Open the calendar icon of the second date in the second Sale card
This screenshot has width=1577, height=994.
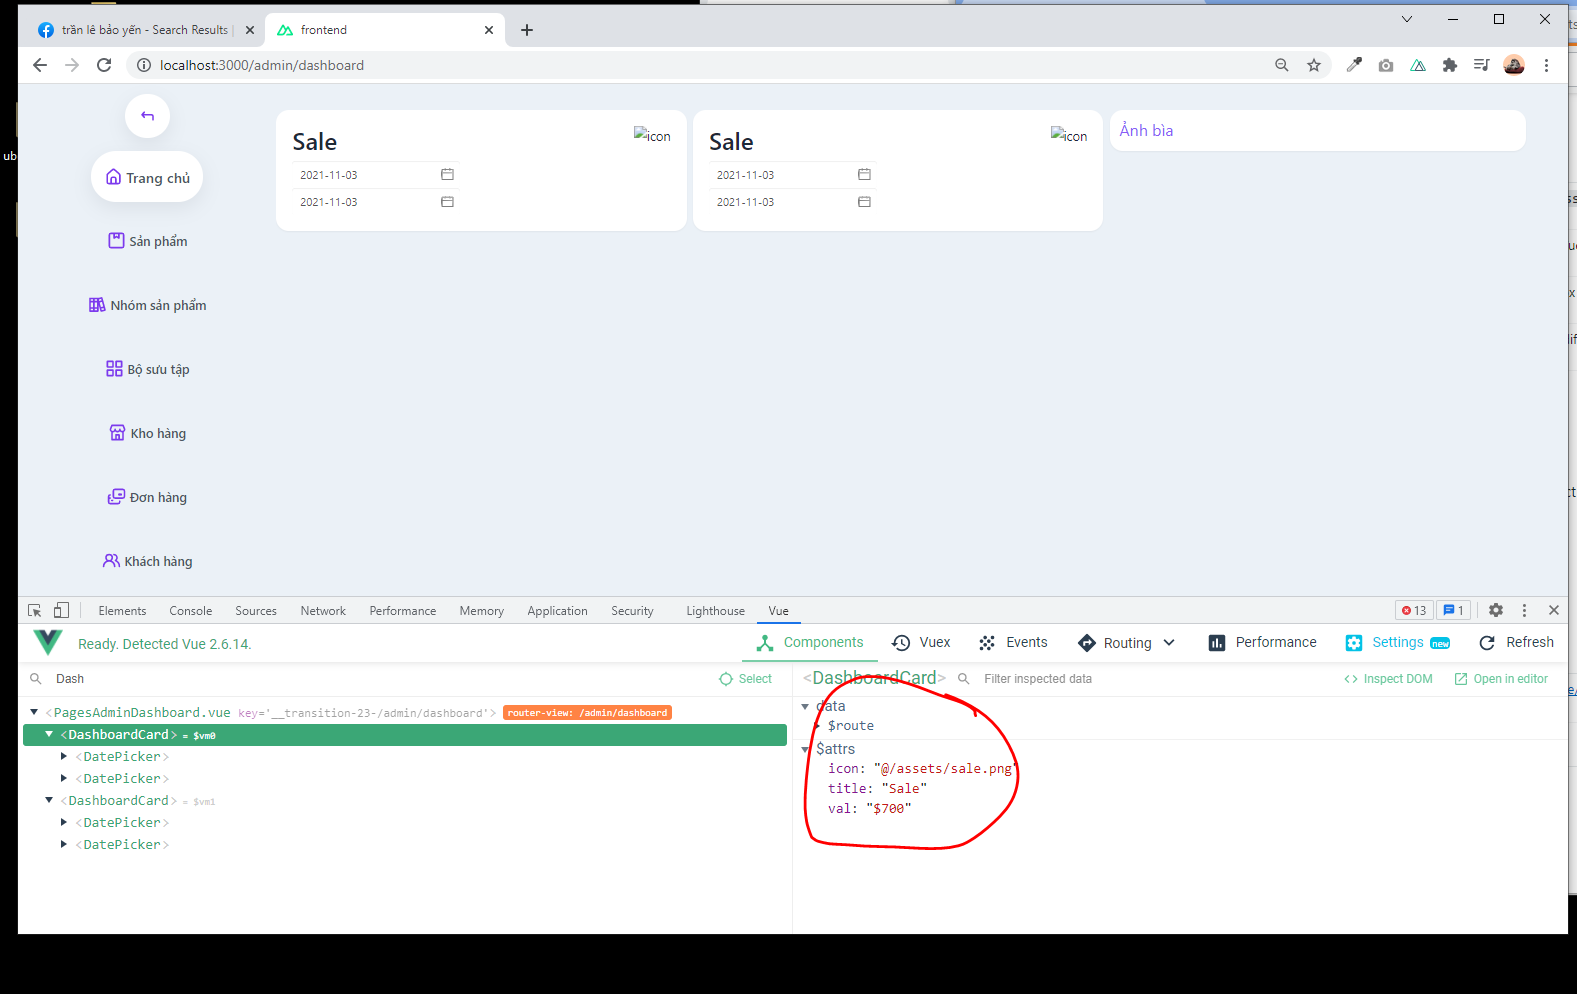click(864, 201)
